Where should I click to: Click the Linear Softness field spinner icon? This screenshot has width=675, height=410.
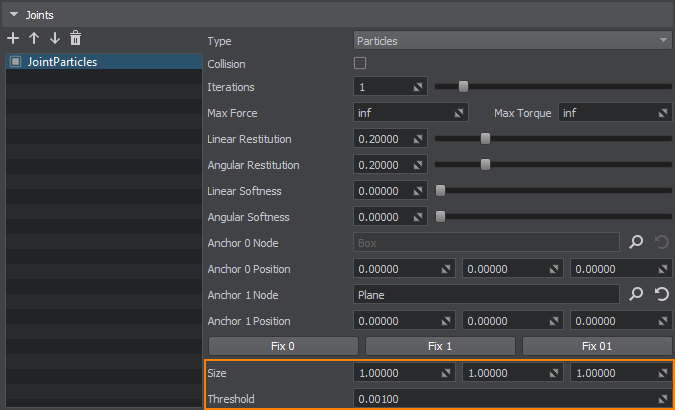click(418, 191)
